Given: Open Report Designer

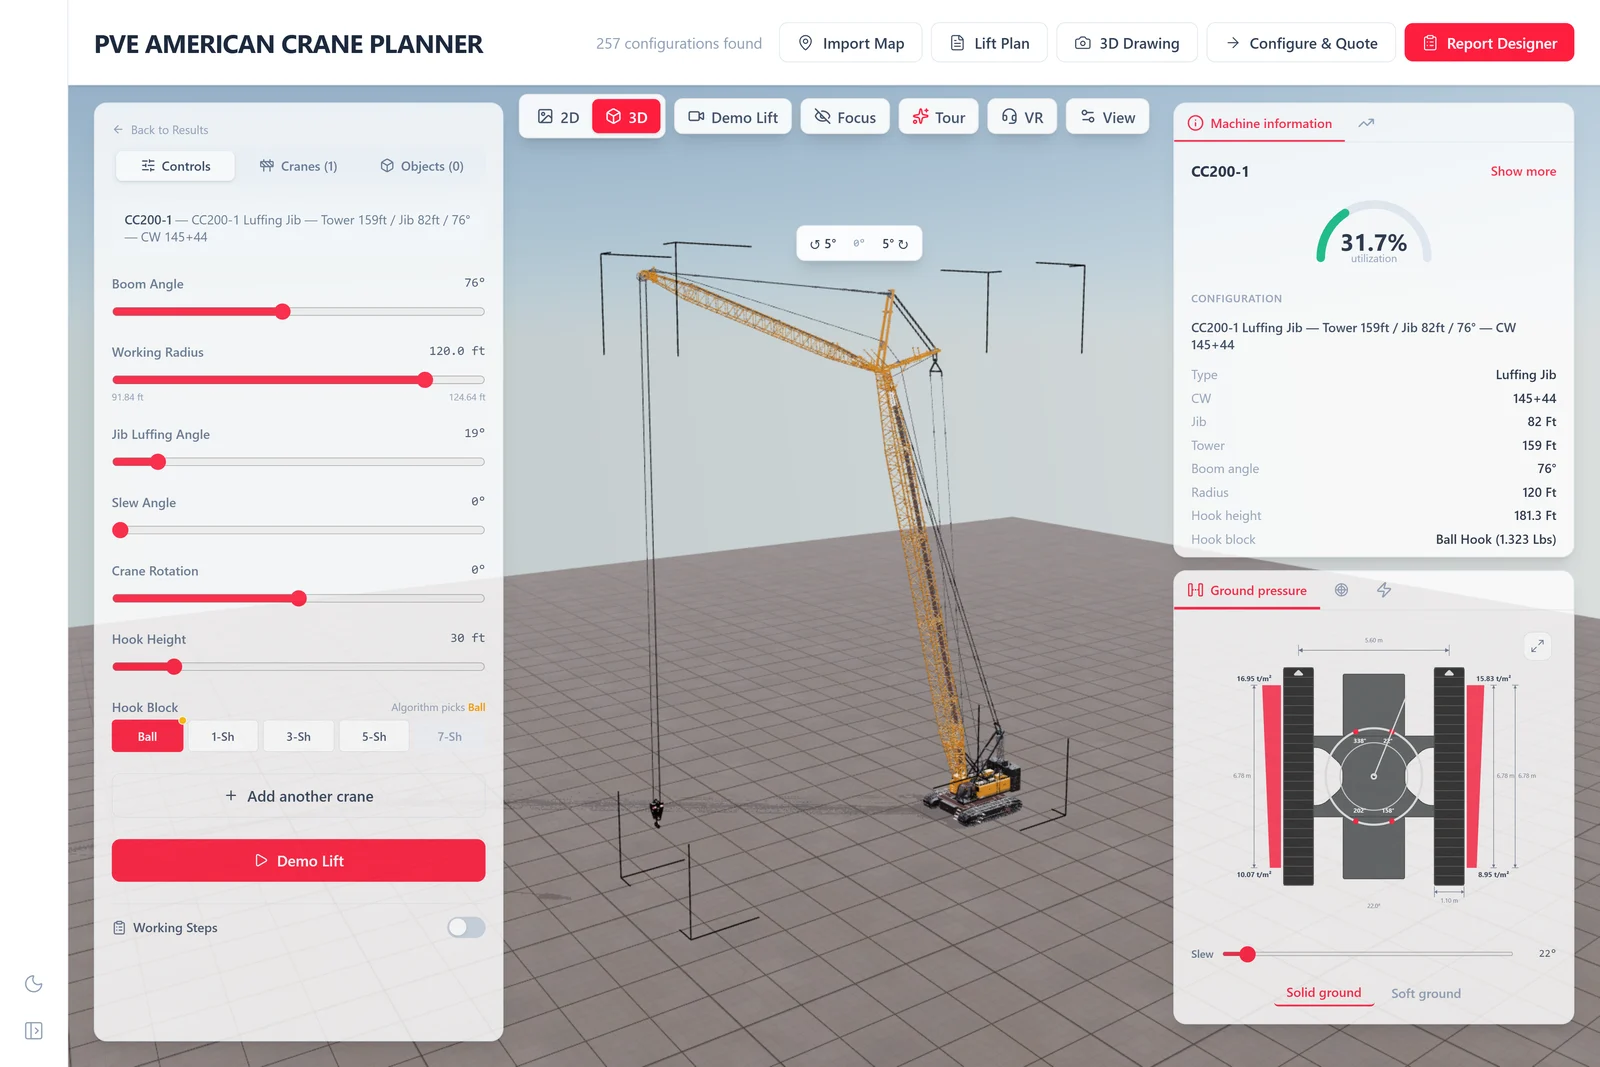Looking at the screenshot, I should tap(1489, 43).
